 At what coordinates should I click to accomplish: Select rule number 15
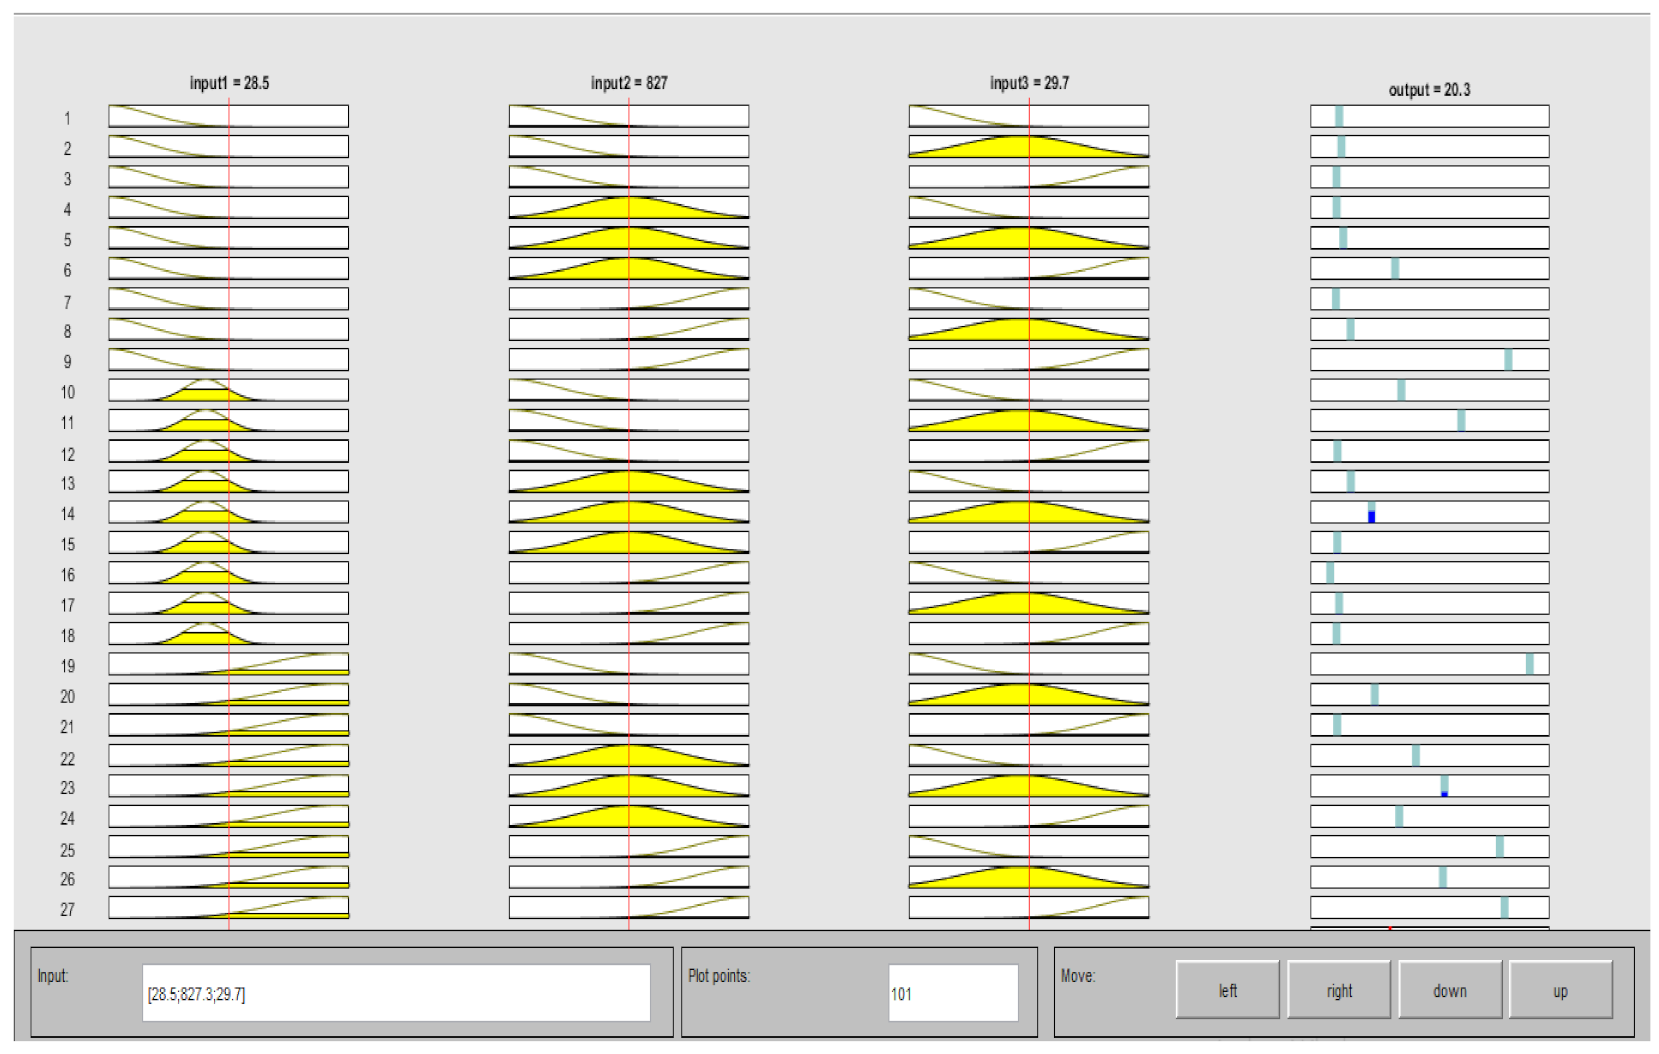(68, 544)
